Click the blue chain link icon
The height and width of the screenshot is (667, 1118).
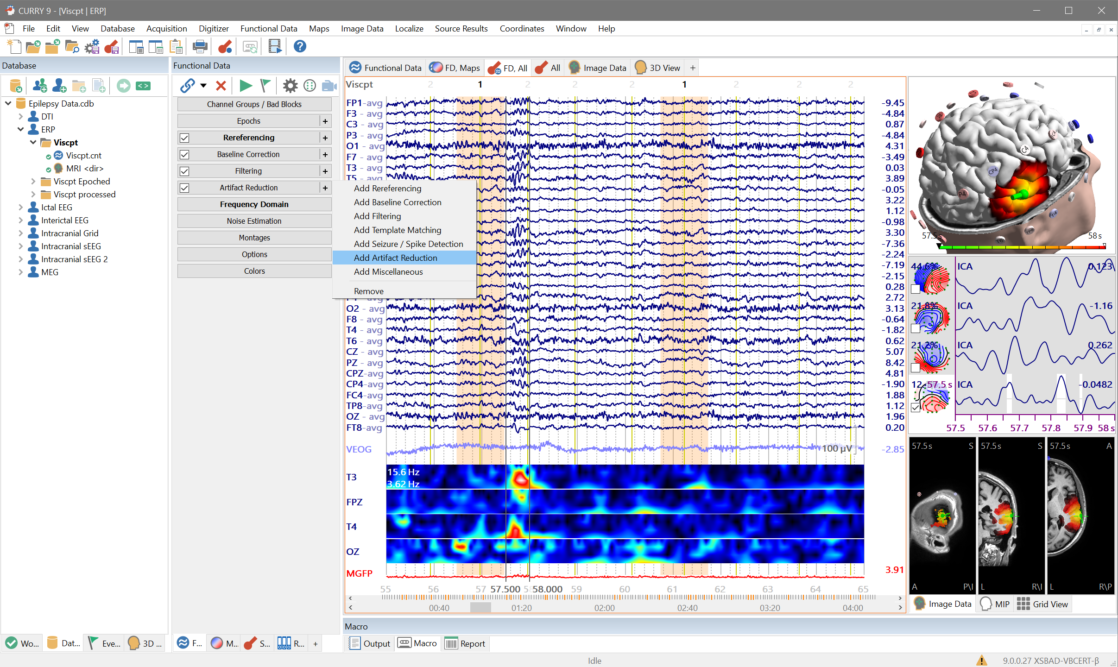(187, 86)
